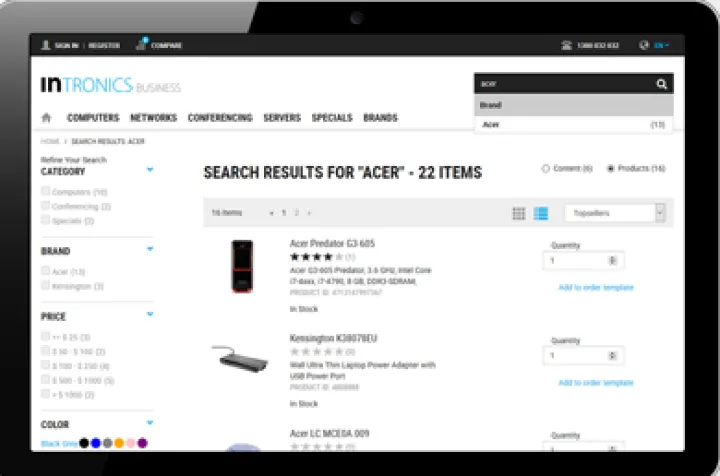Open the EN language dropdown
Viewport: 720px width, 476px height.
661,45
